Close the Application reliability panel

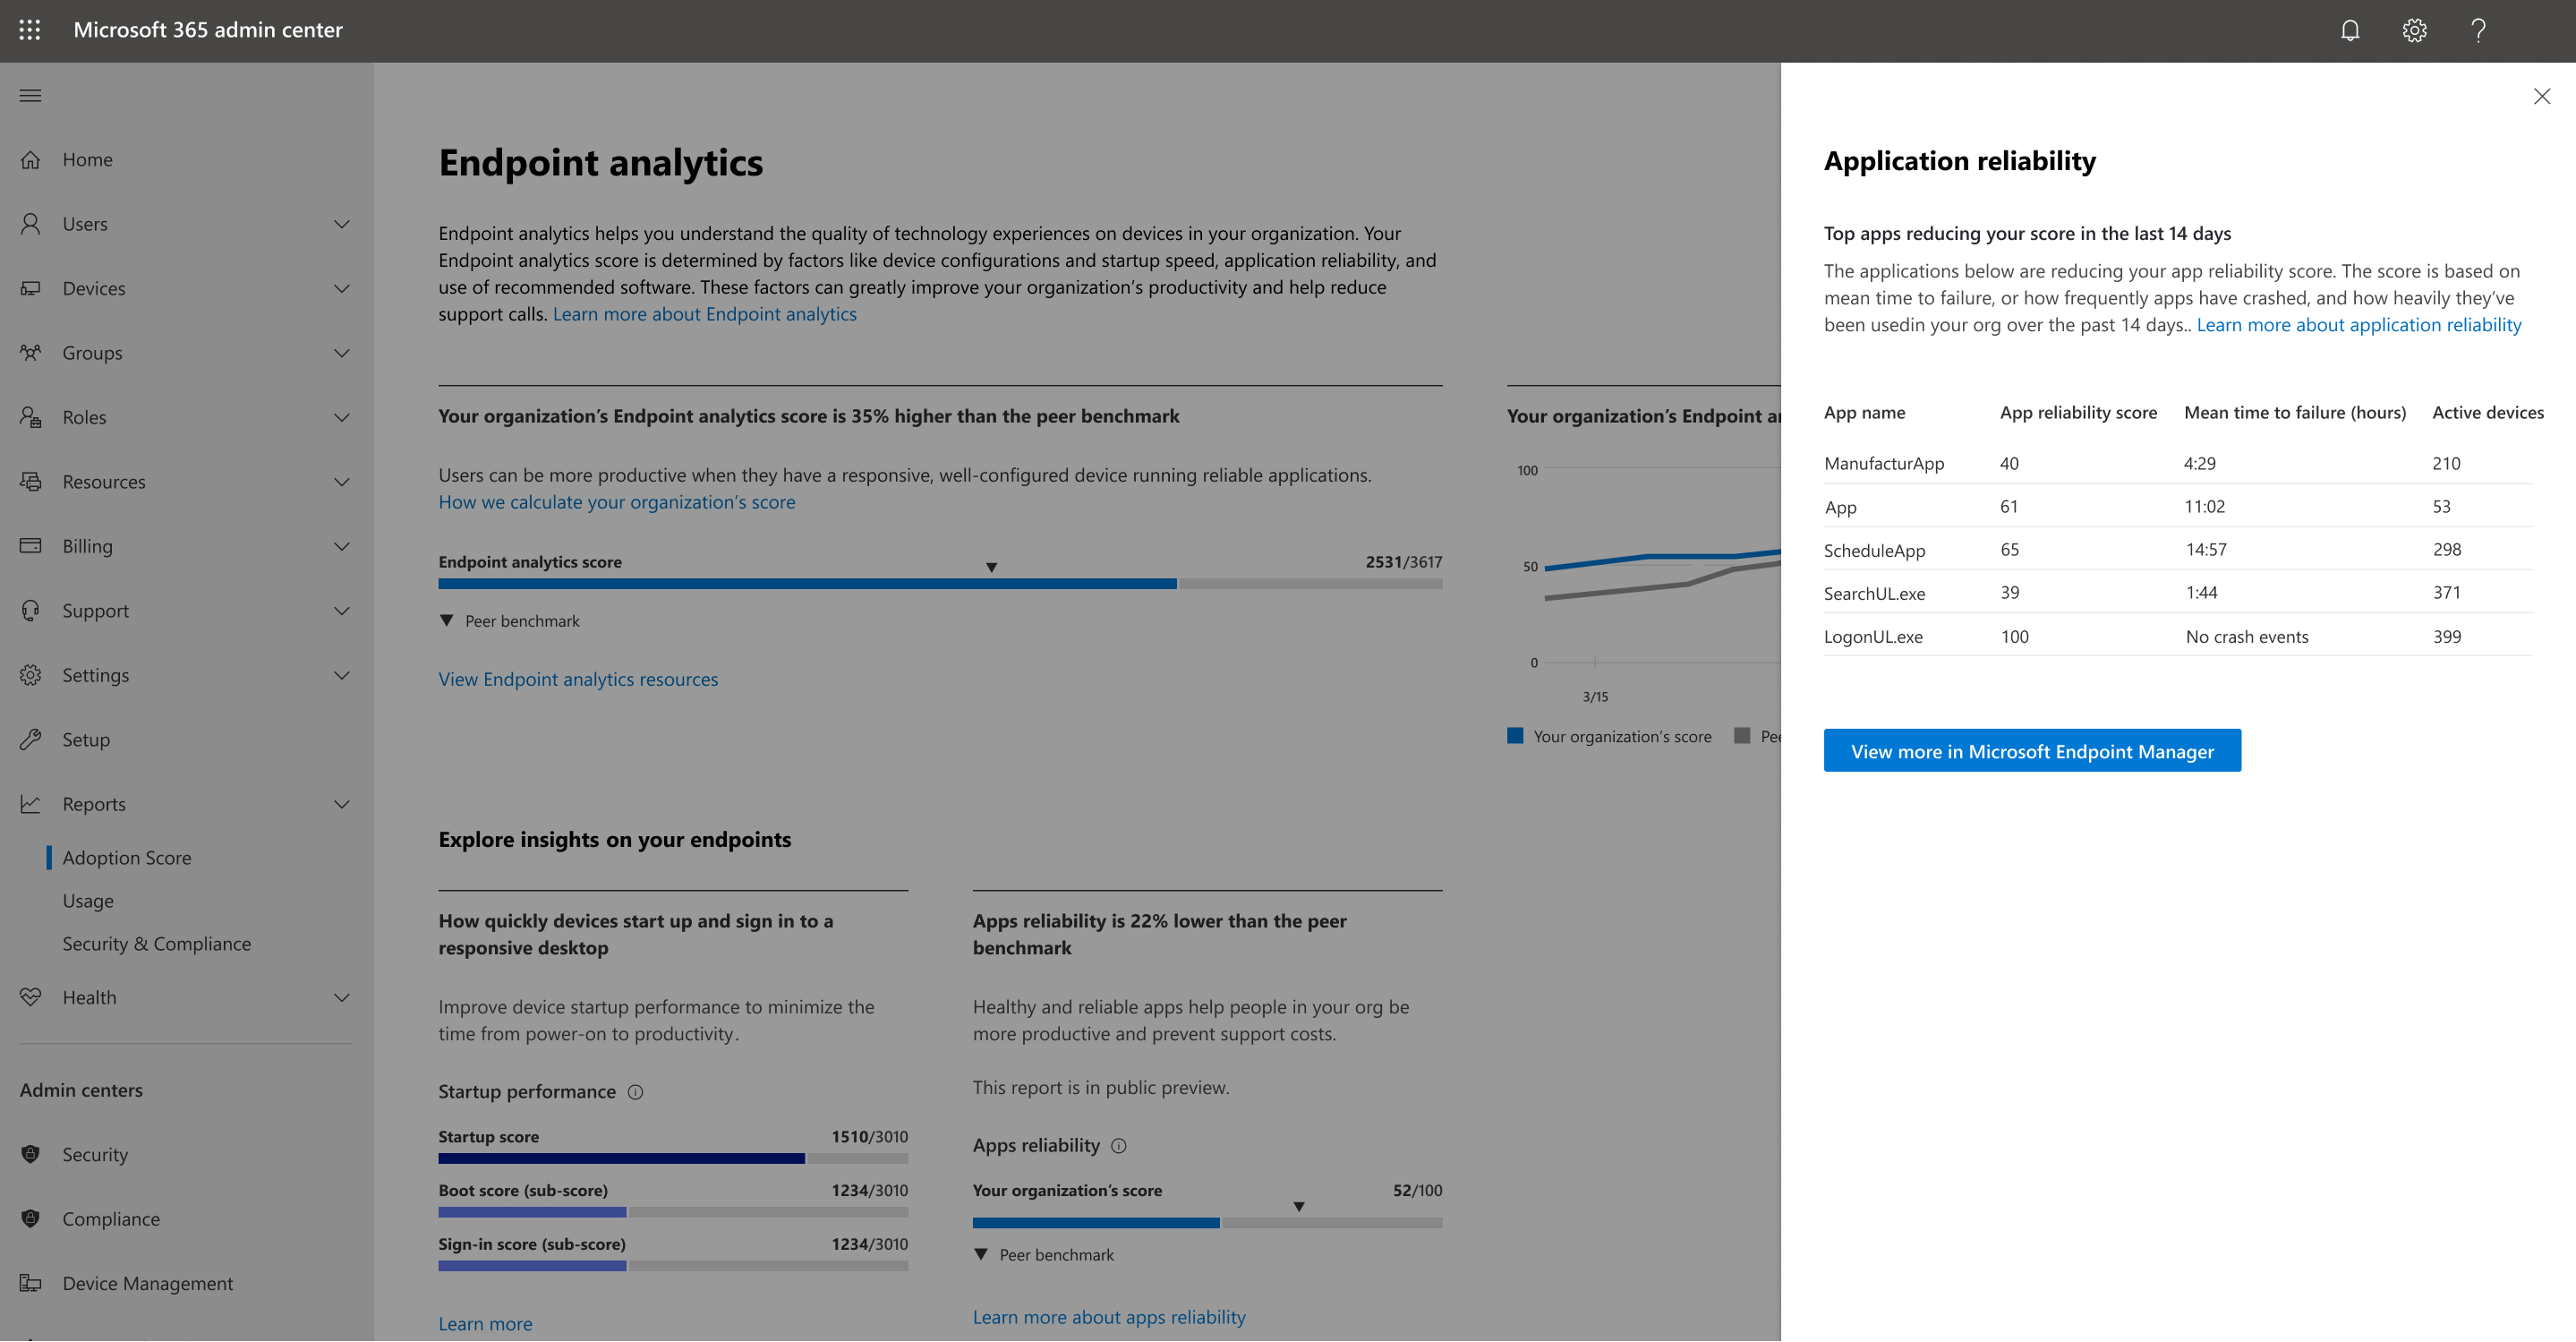[2541, 96]
